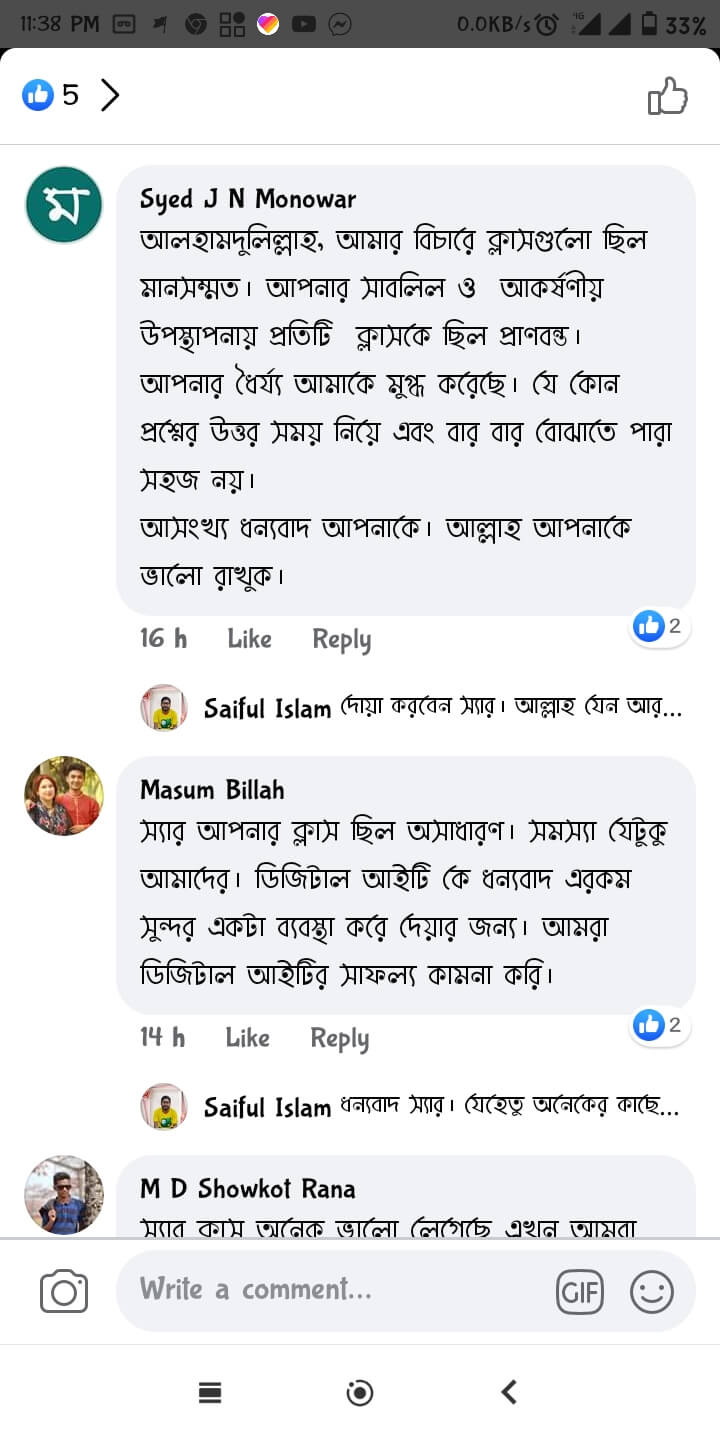The width and height of the screenshot is (720, 1440).
Task: Reply to Syed J N Monowar's comment
Action: tap(341, 639)
